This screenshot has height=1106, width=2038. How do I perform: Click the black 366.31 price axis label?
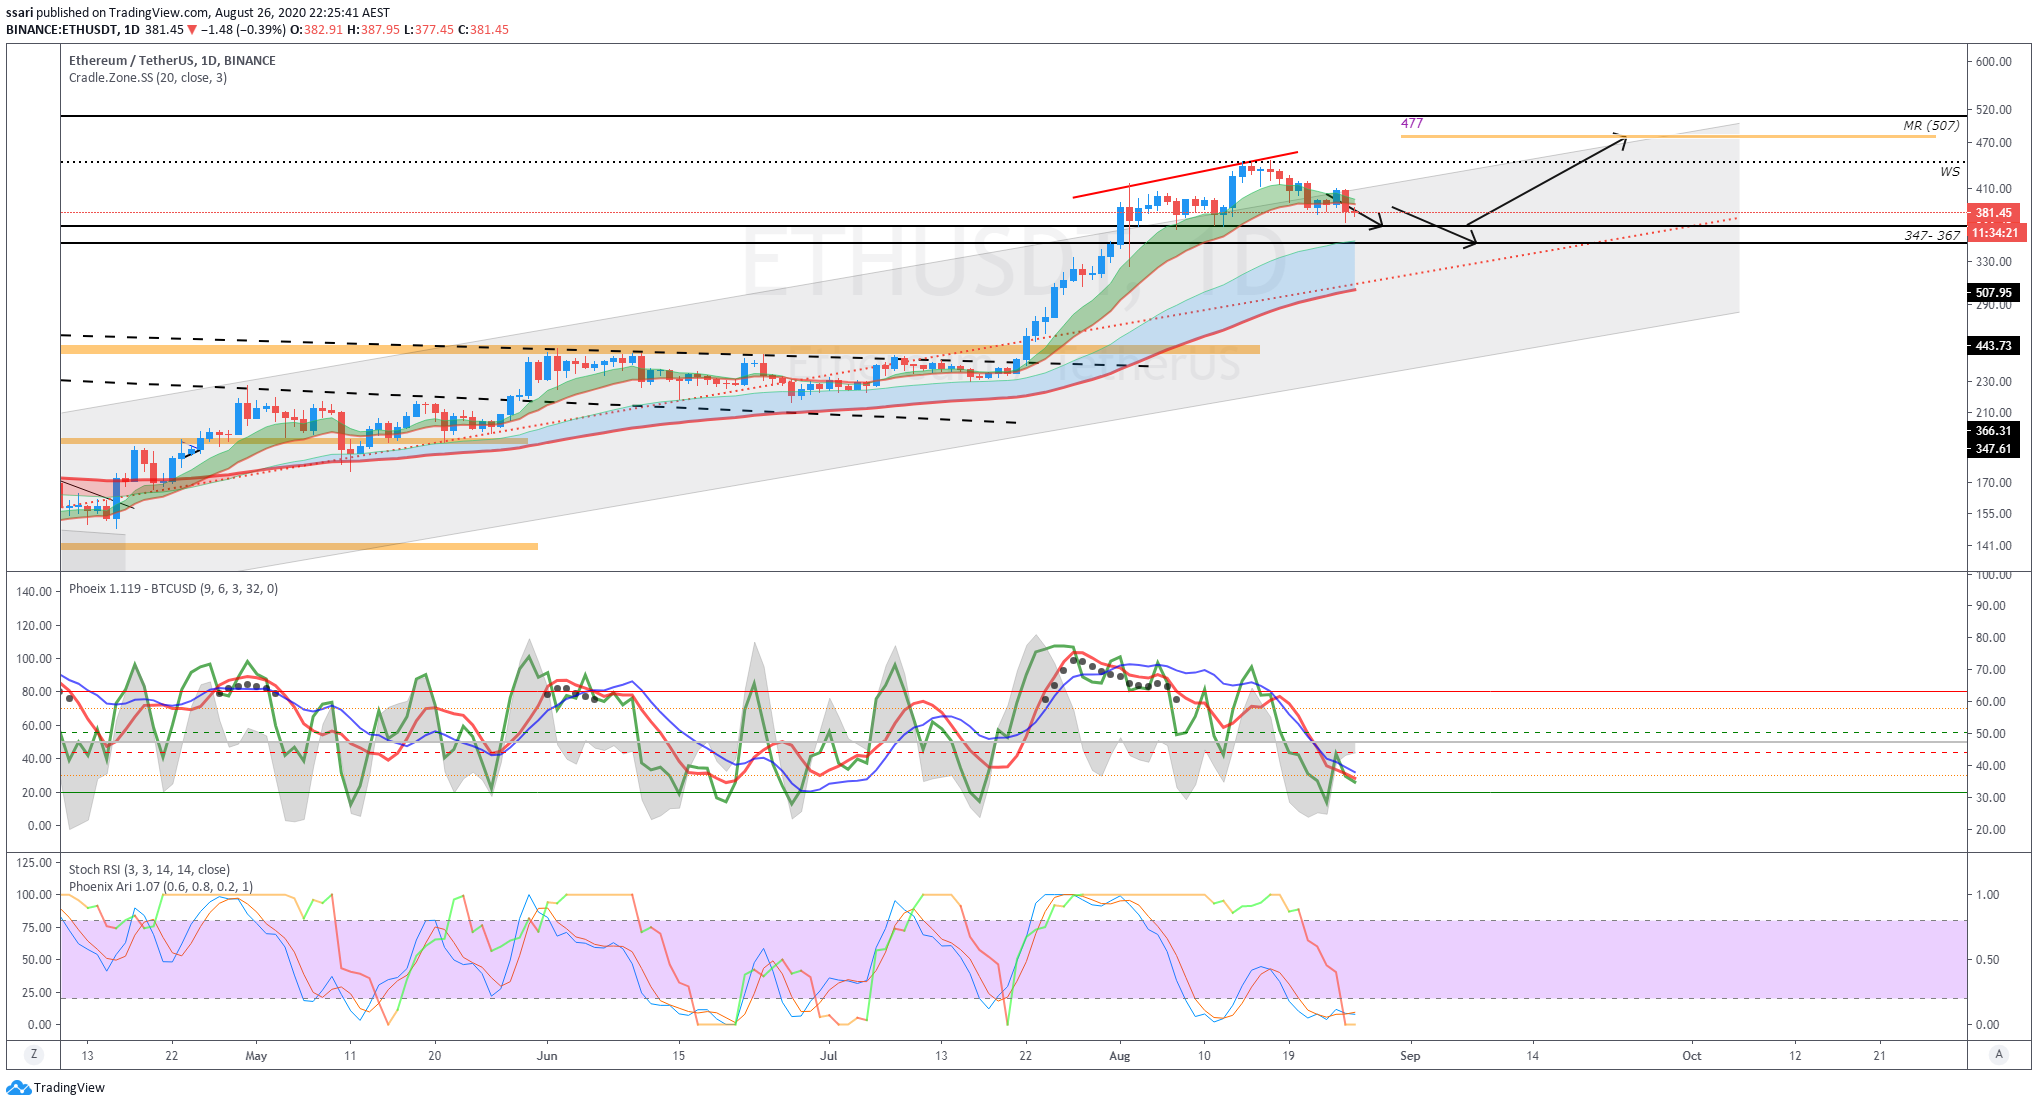[x=1993, y=431]
